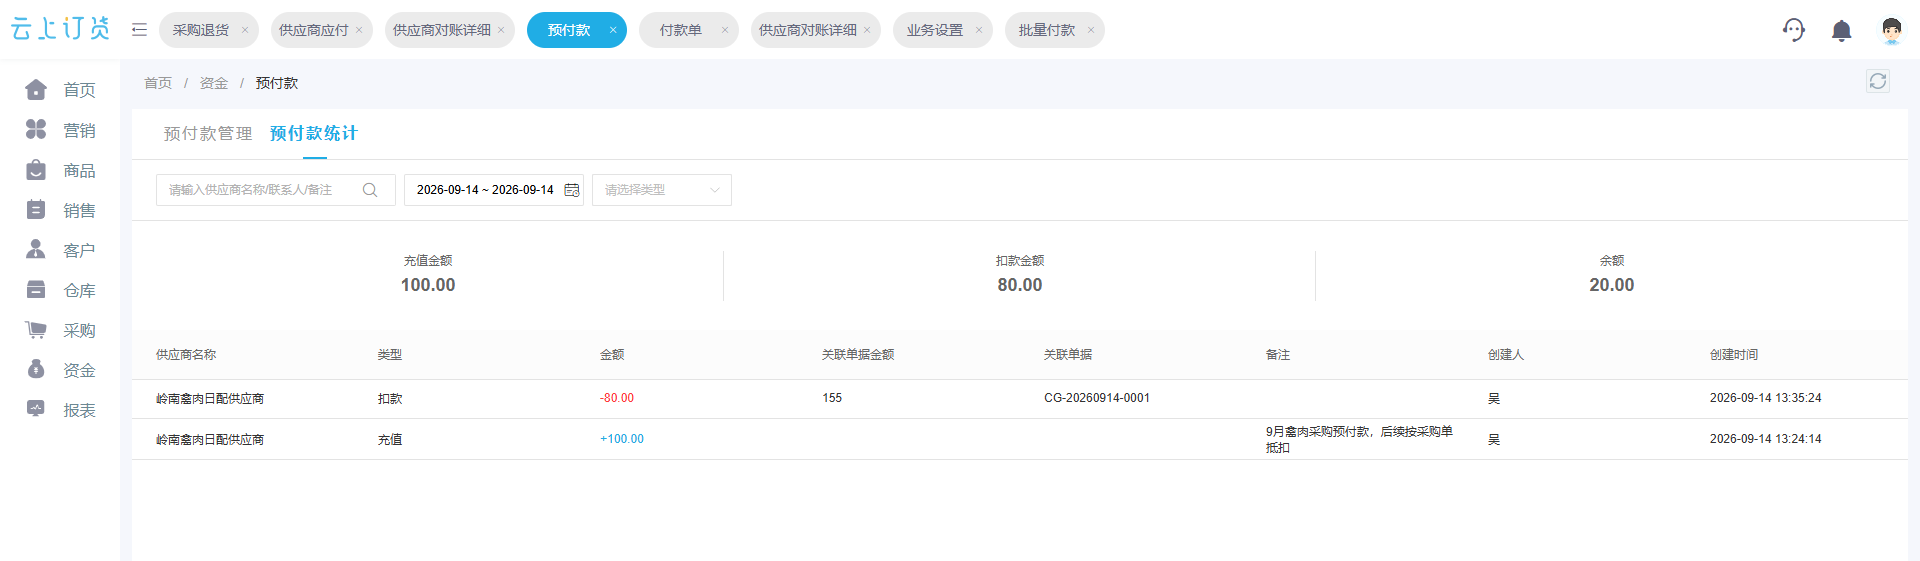Click related amount 155 cell

pos(832,398)
